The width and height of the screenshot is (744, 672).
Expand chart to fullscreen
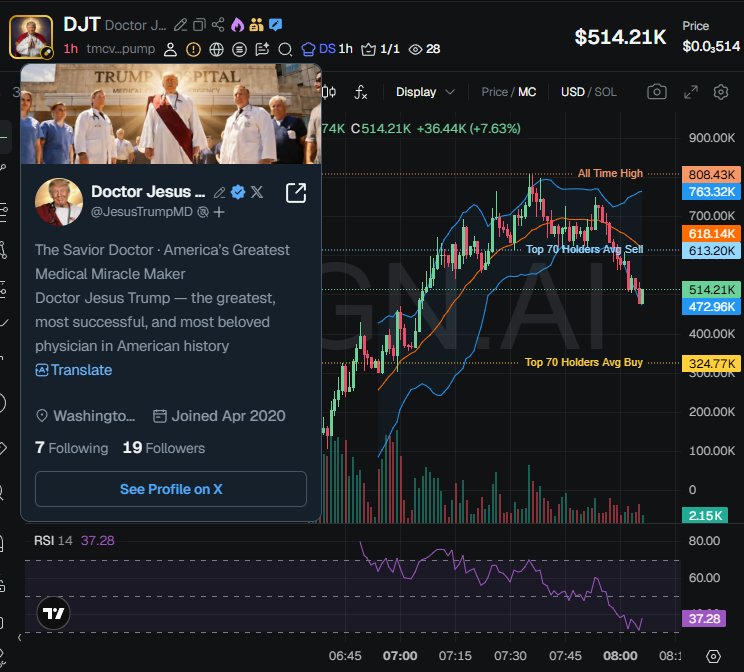(x=690, y=92)
